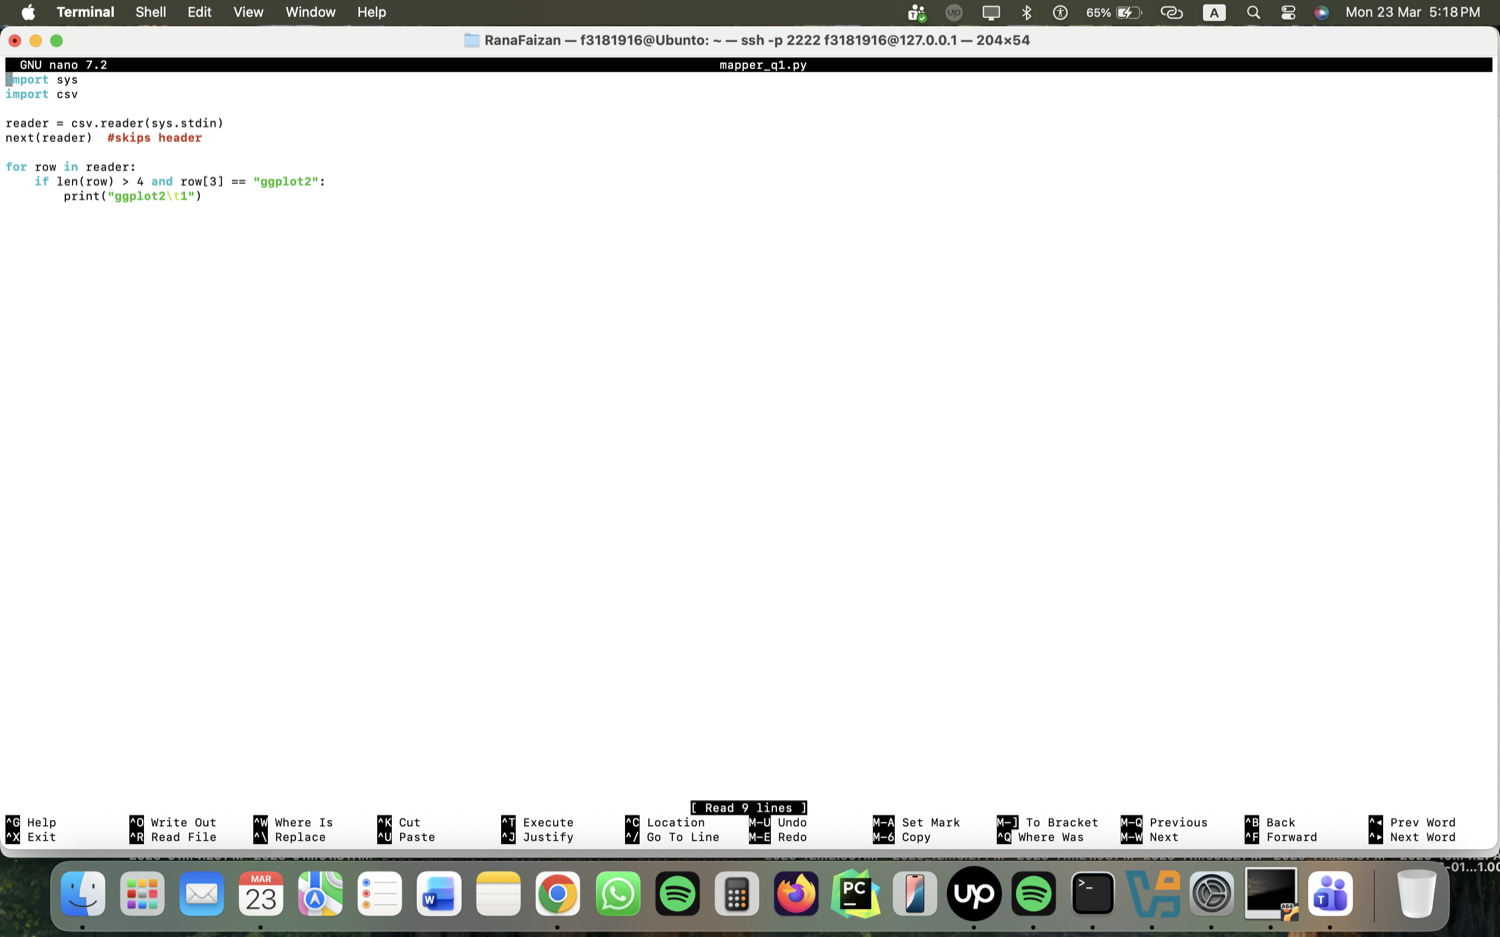Launch Calculator from the Dock
Image resolution: width=1500 pixels, height=937 pixels.
[736, 894]
